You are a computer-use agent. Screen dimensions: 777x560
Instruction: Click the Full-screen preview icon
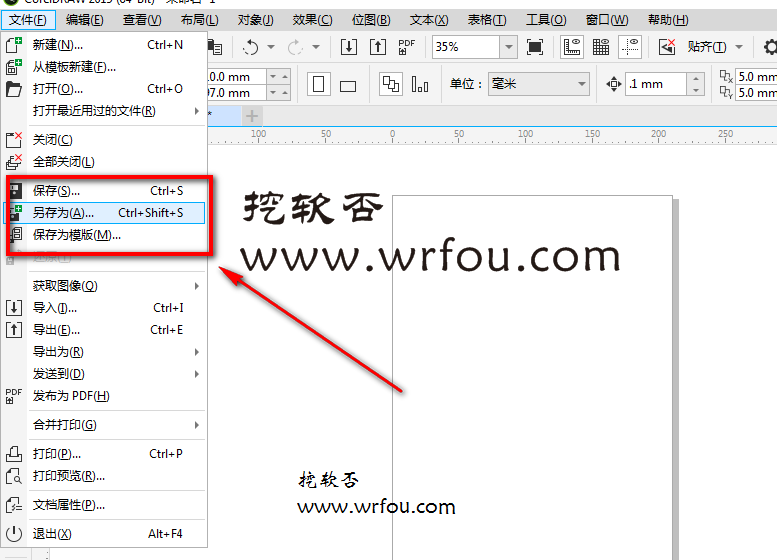(x=535, y=47)
